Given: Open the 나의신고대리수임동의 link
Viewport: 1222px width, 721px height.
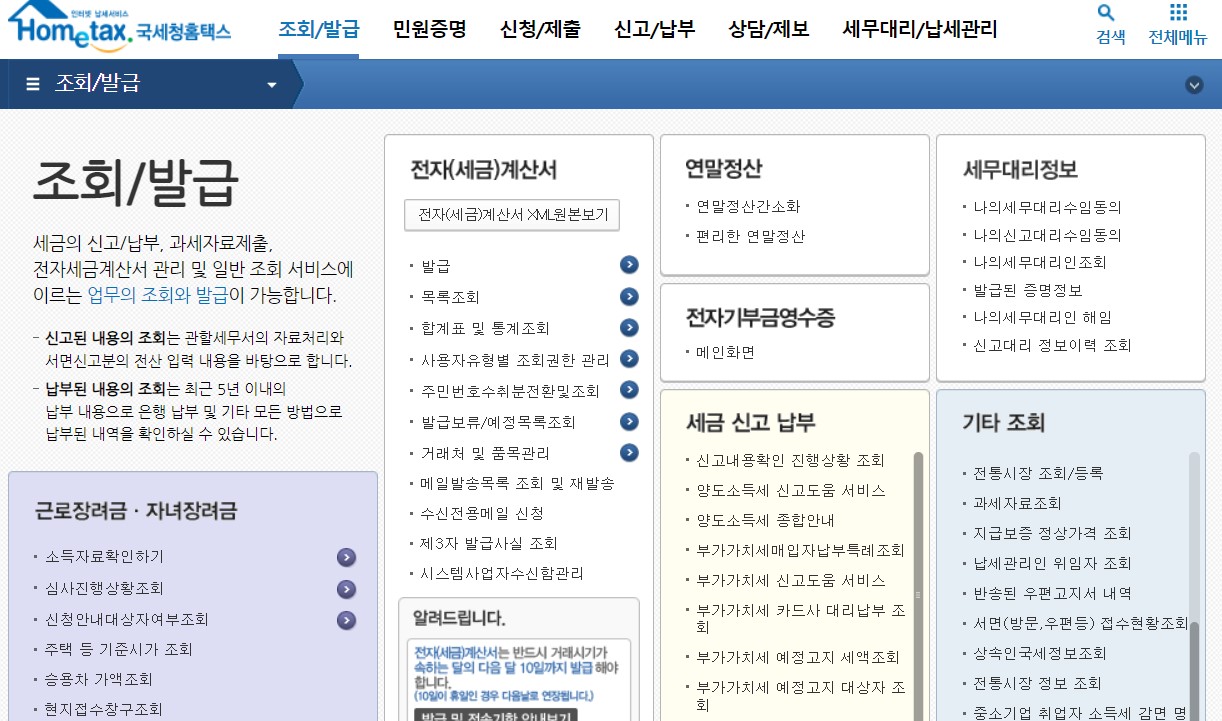Looking at the screenshot, I should pyautogui.click(x=1048, y=235).
